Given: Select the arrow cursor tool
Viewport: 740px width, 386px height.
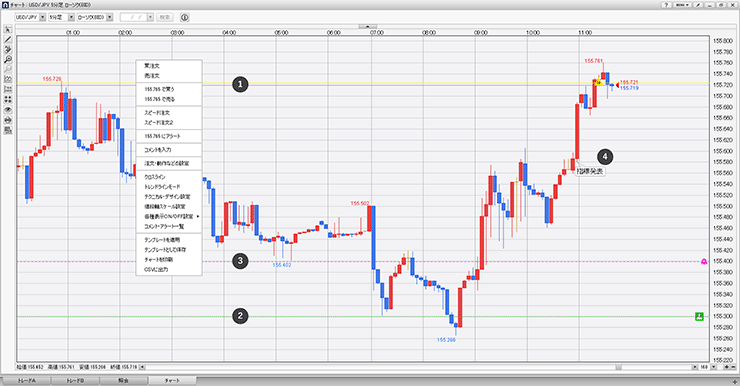Looking at the screenshot, I should (8, 30).
